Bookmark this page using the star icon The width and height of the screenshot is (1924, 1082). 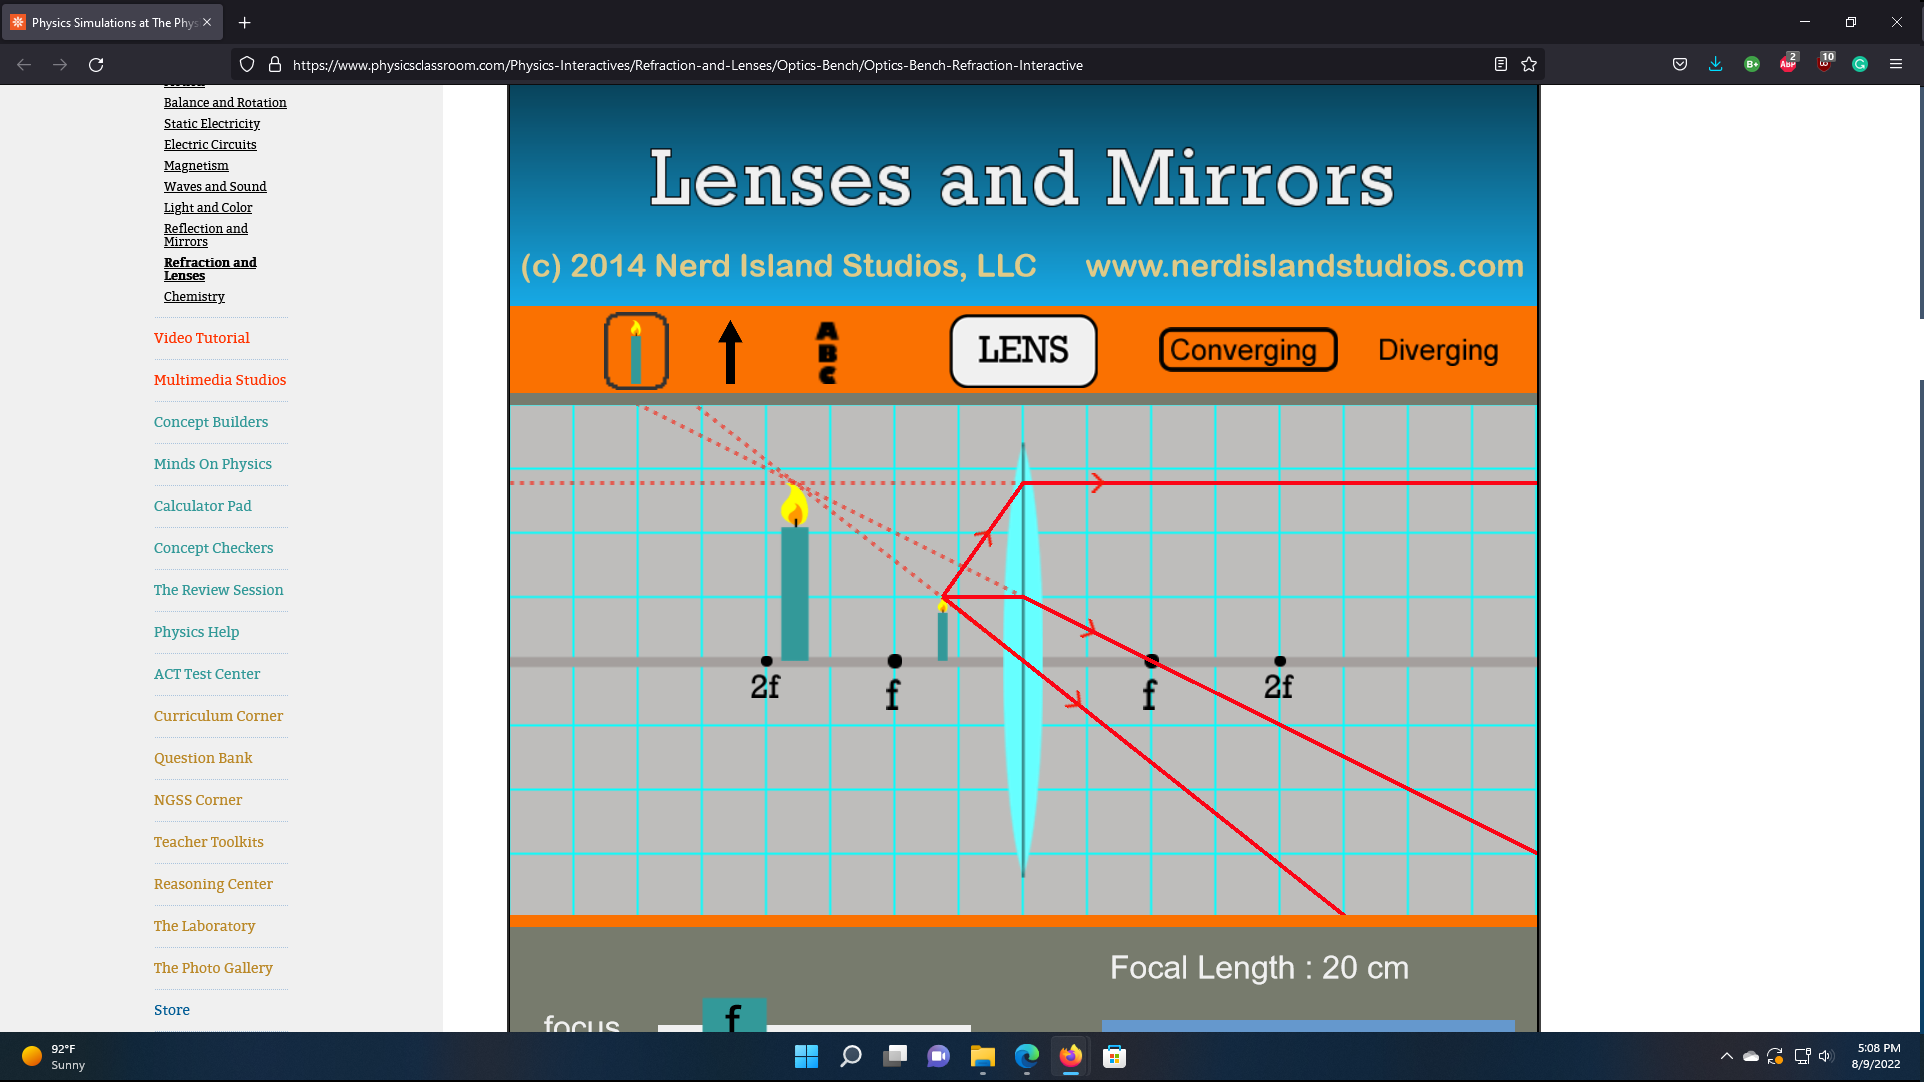pyautogui.click(x=1529, y=64)
